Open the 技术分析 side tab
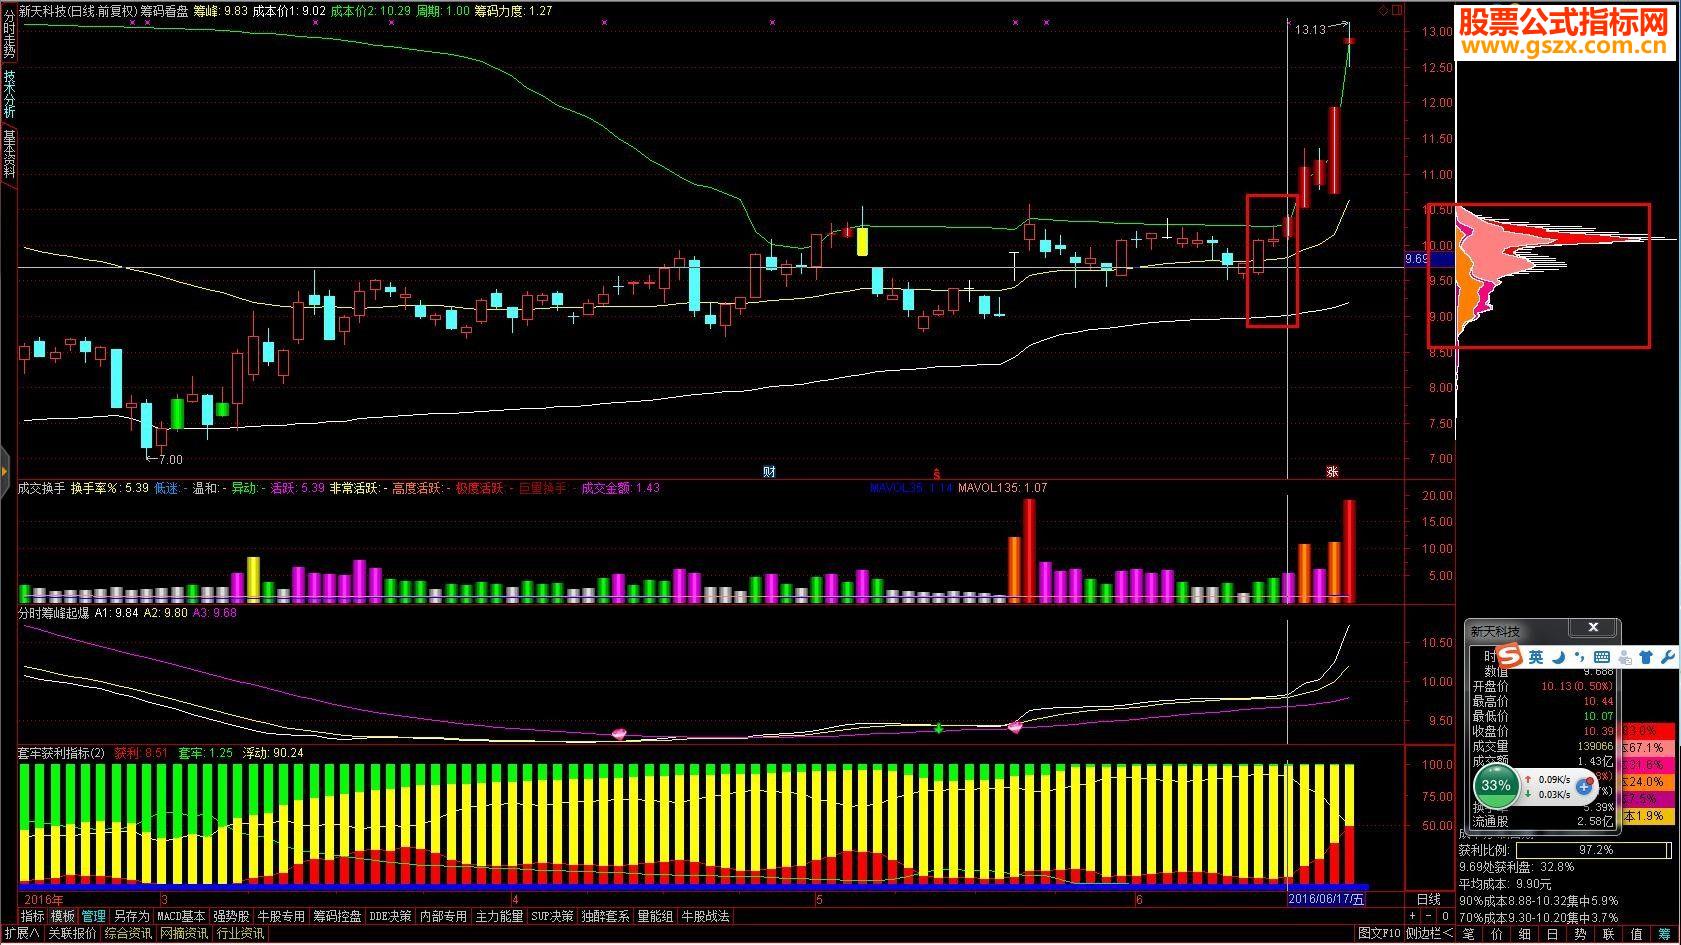The image size is (1681, 945). pos(9,93)
